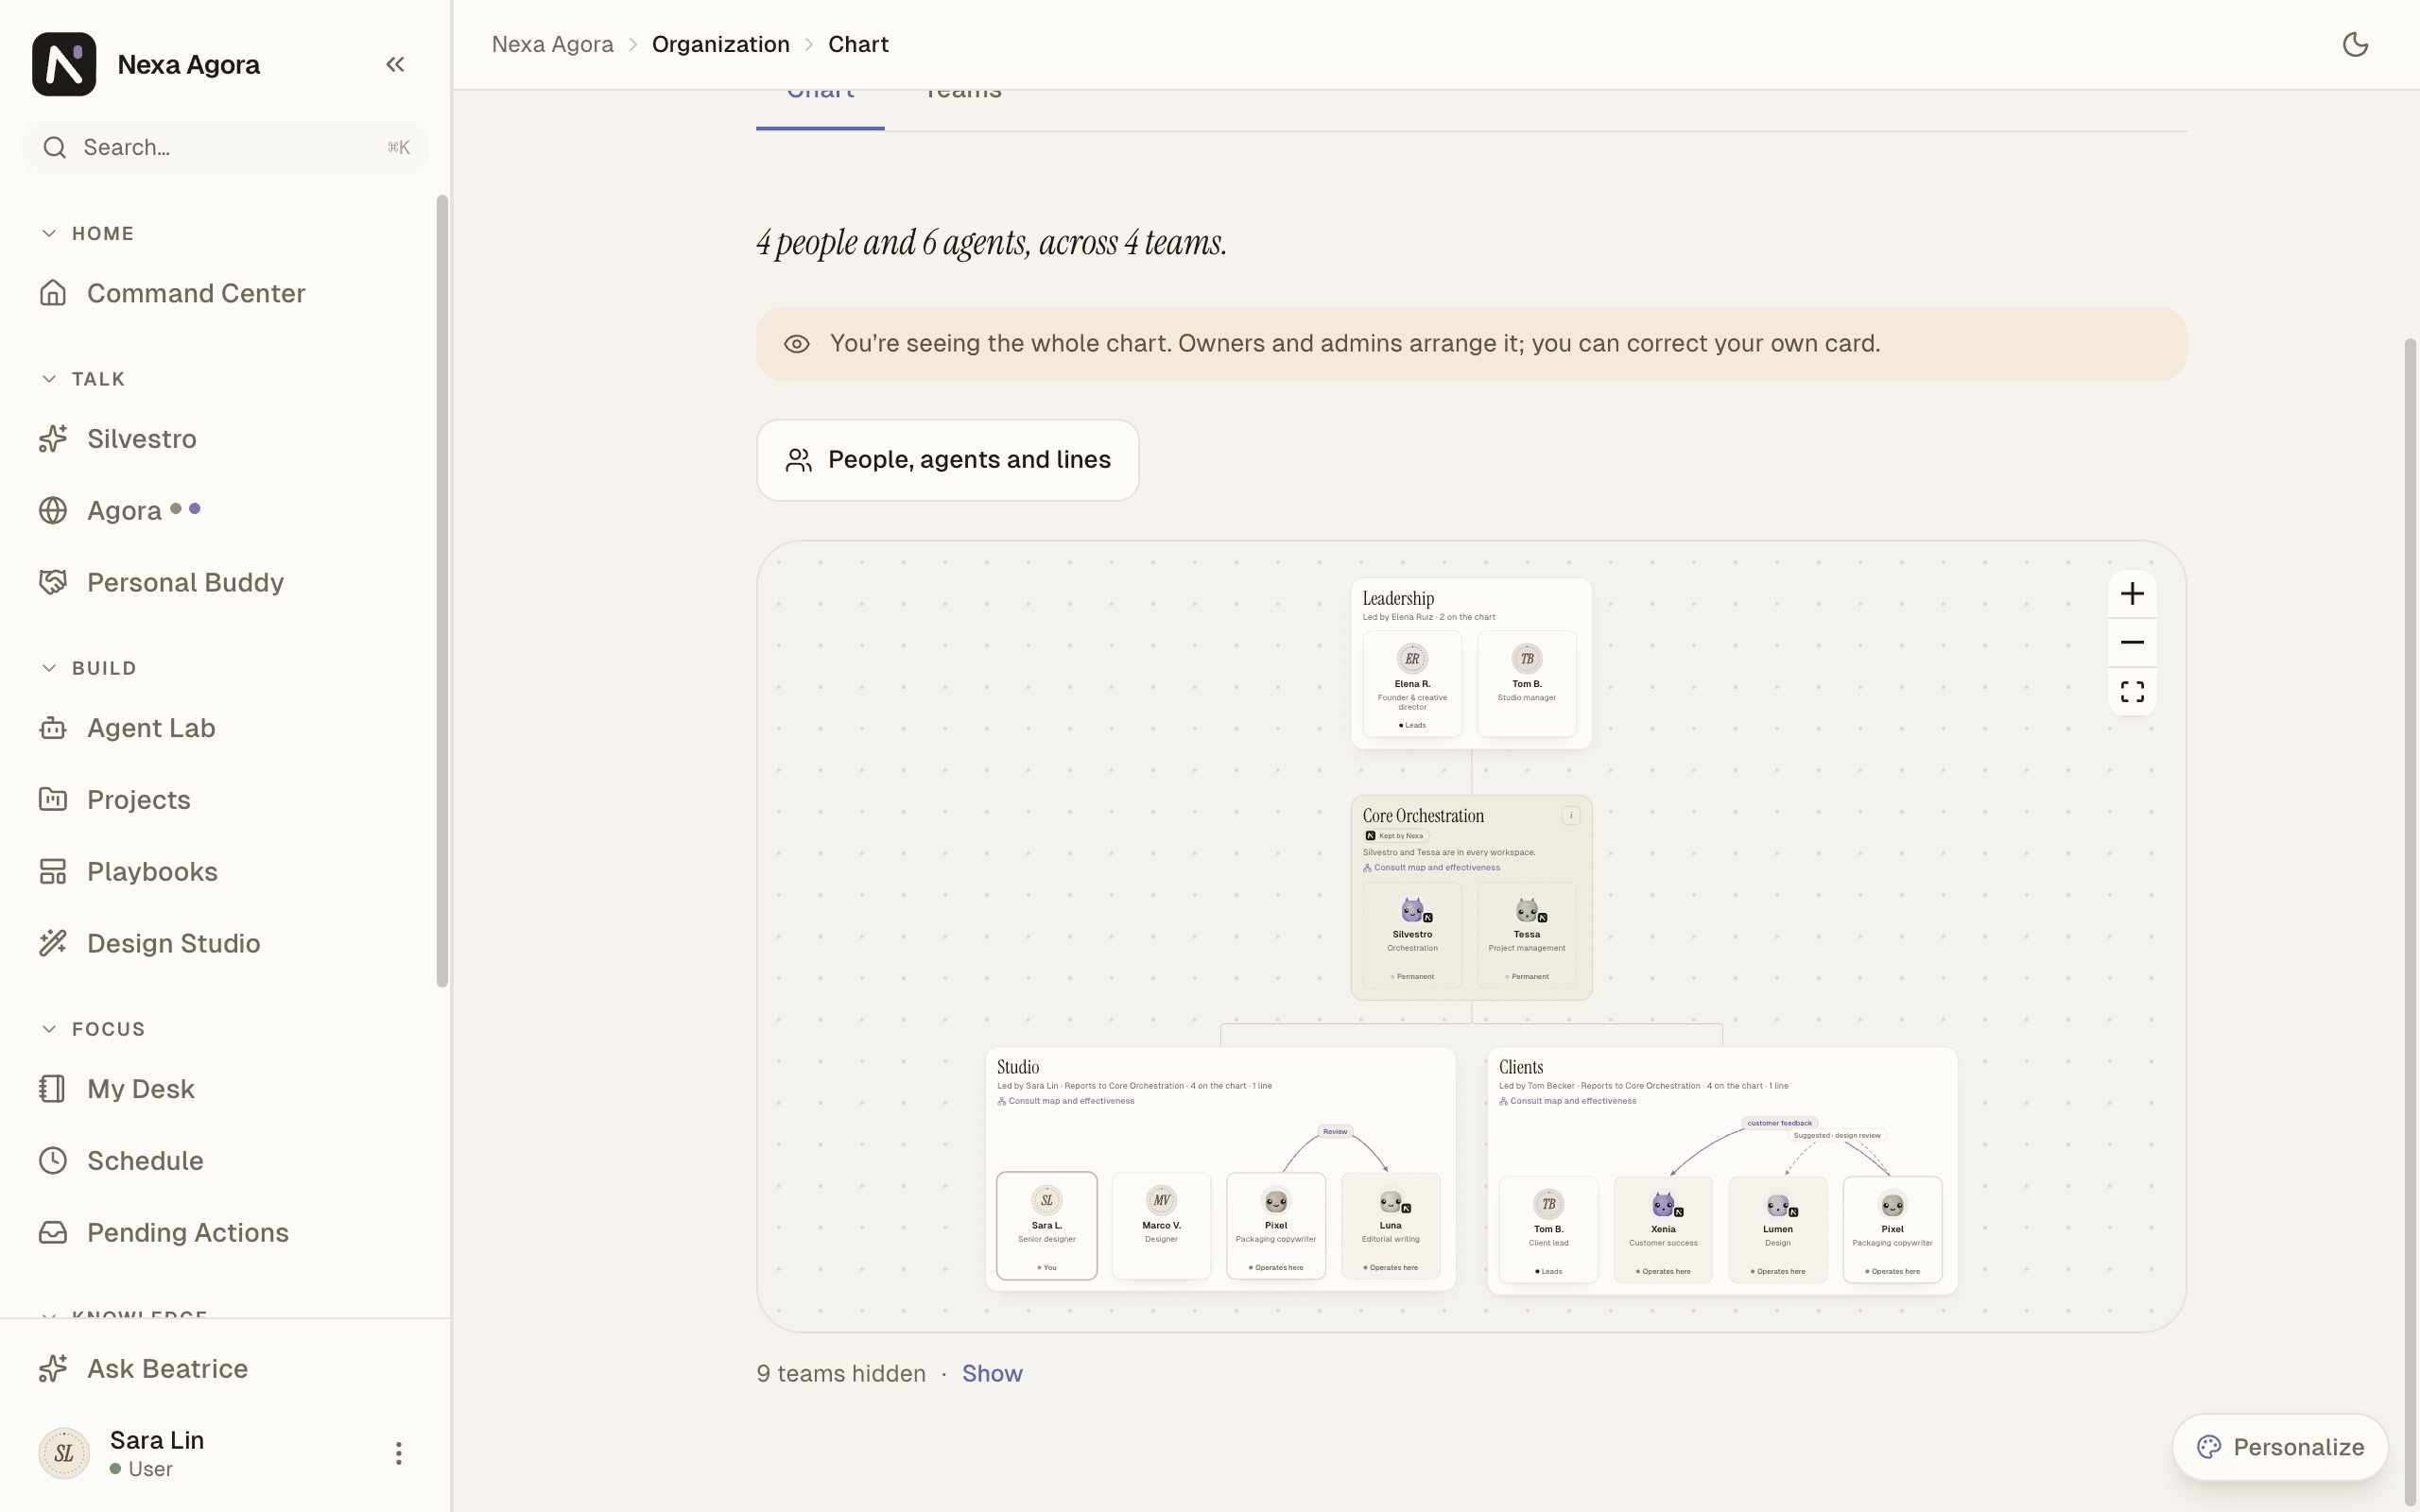This screenshot has width=2420, height=1512.
Task: Go to Organization breadcrumb
Action: tap(721, 44)
